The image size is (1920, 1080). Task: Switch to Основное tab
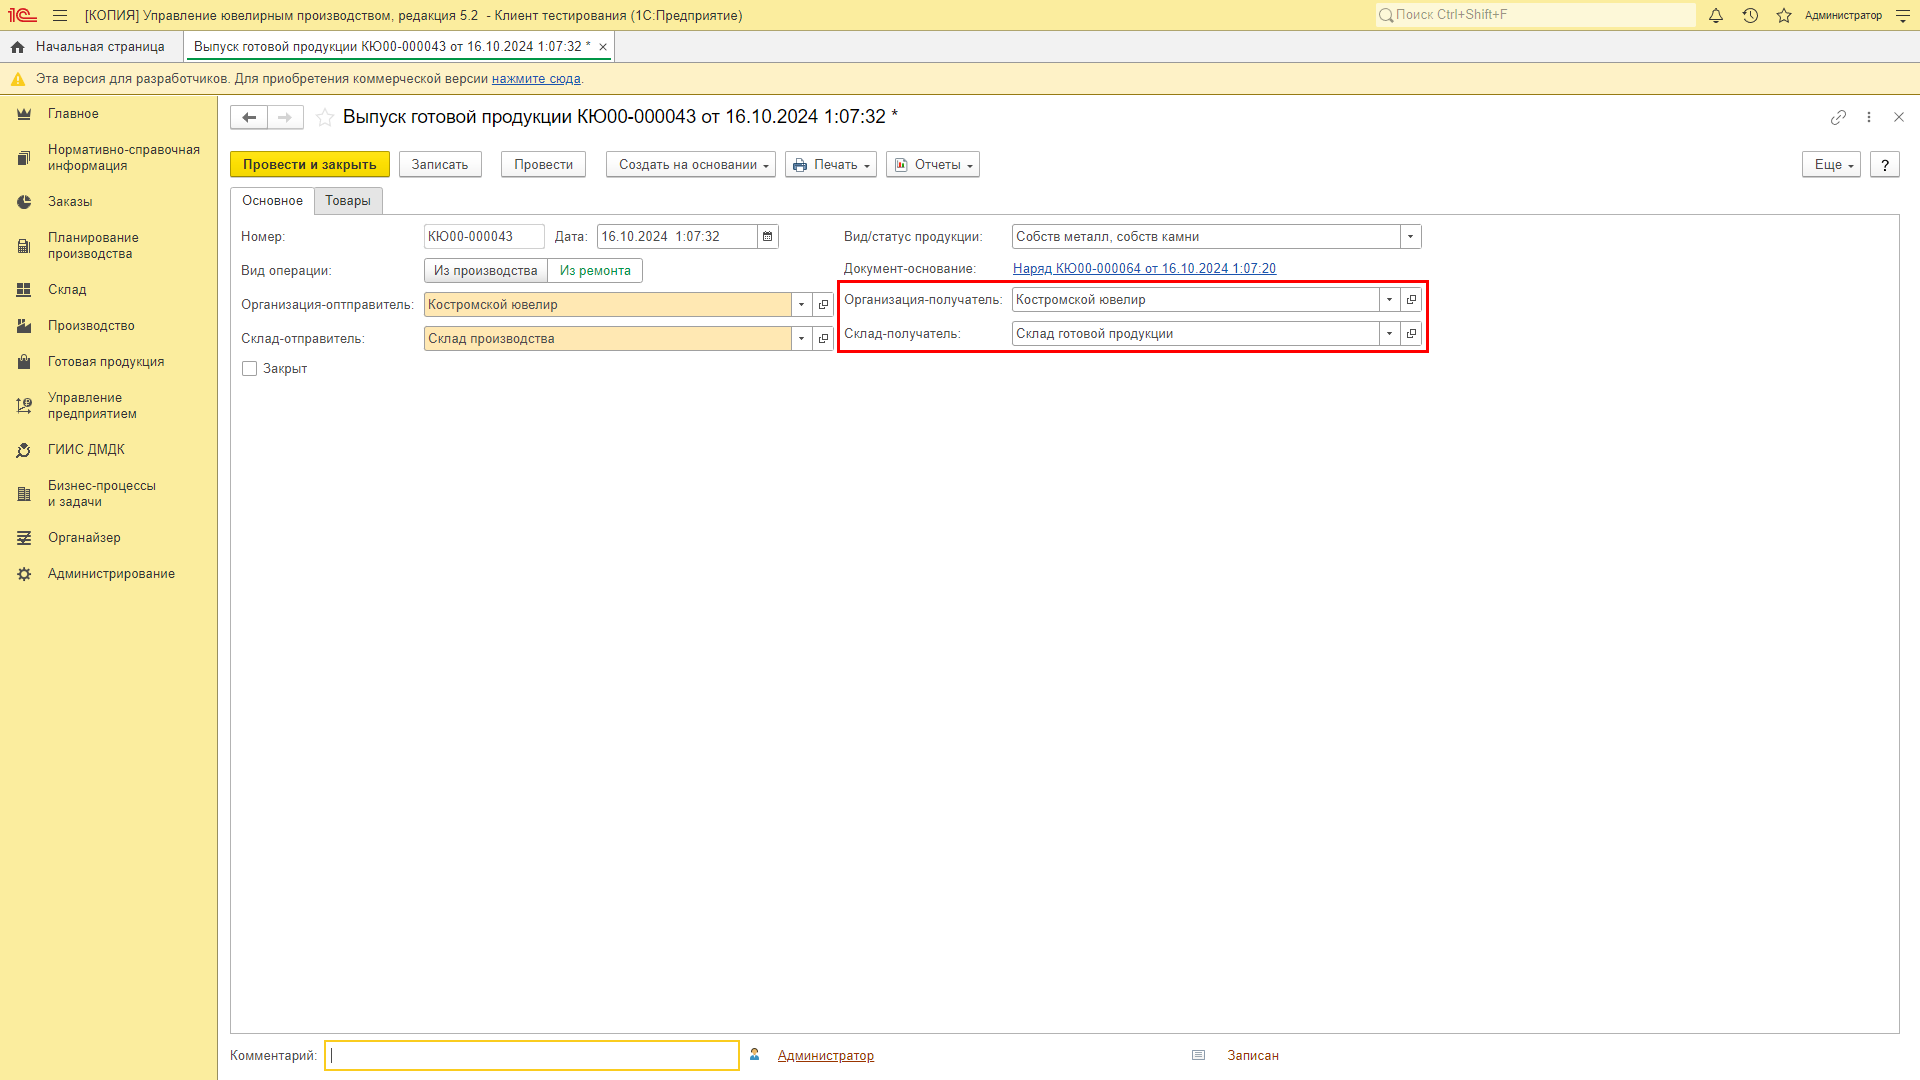click(272, 201)
